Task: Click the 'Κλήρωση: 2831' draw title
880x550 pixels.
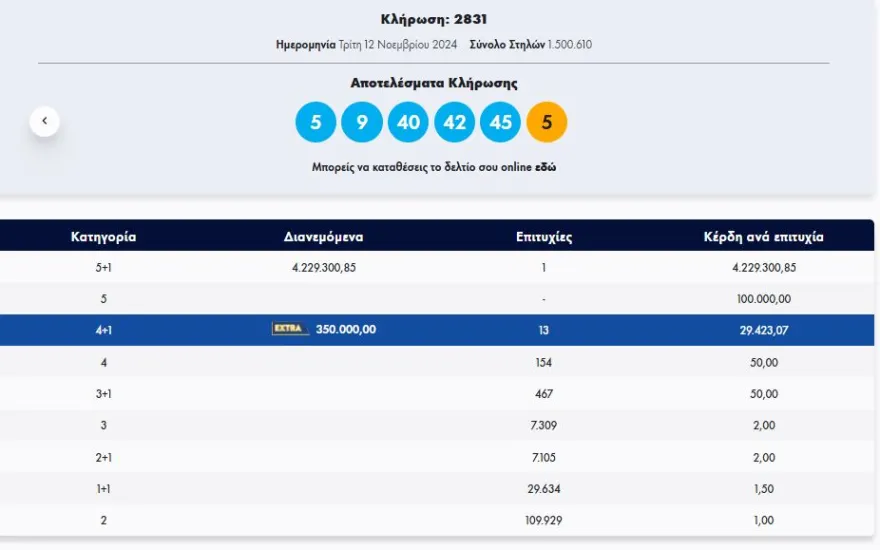Action: tap(434, 19)
